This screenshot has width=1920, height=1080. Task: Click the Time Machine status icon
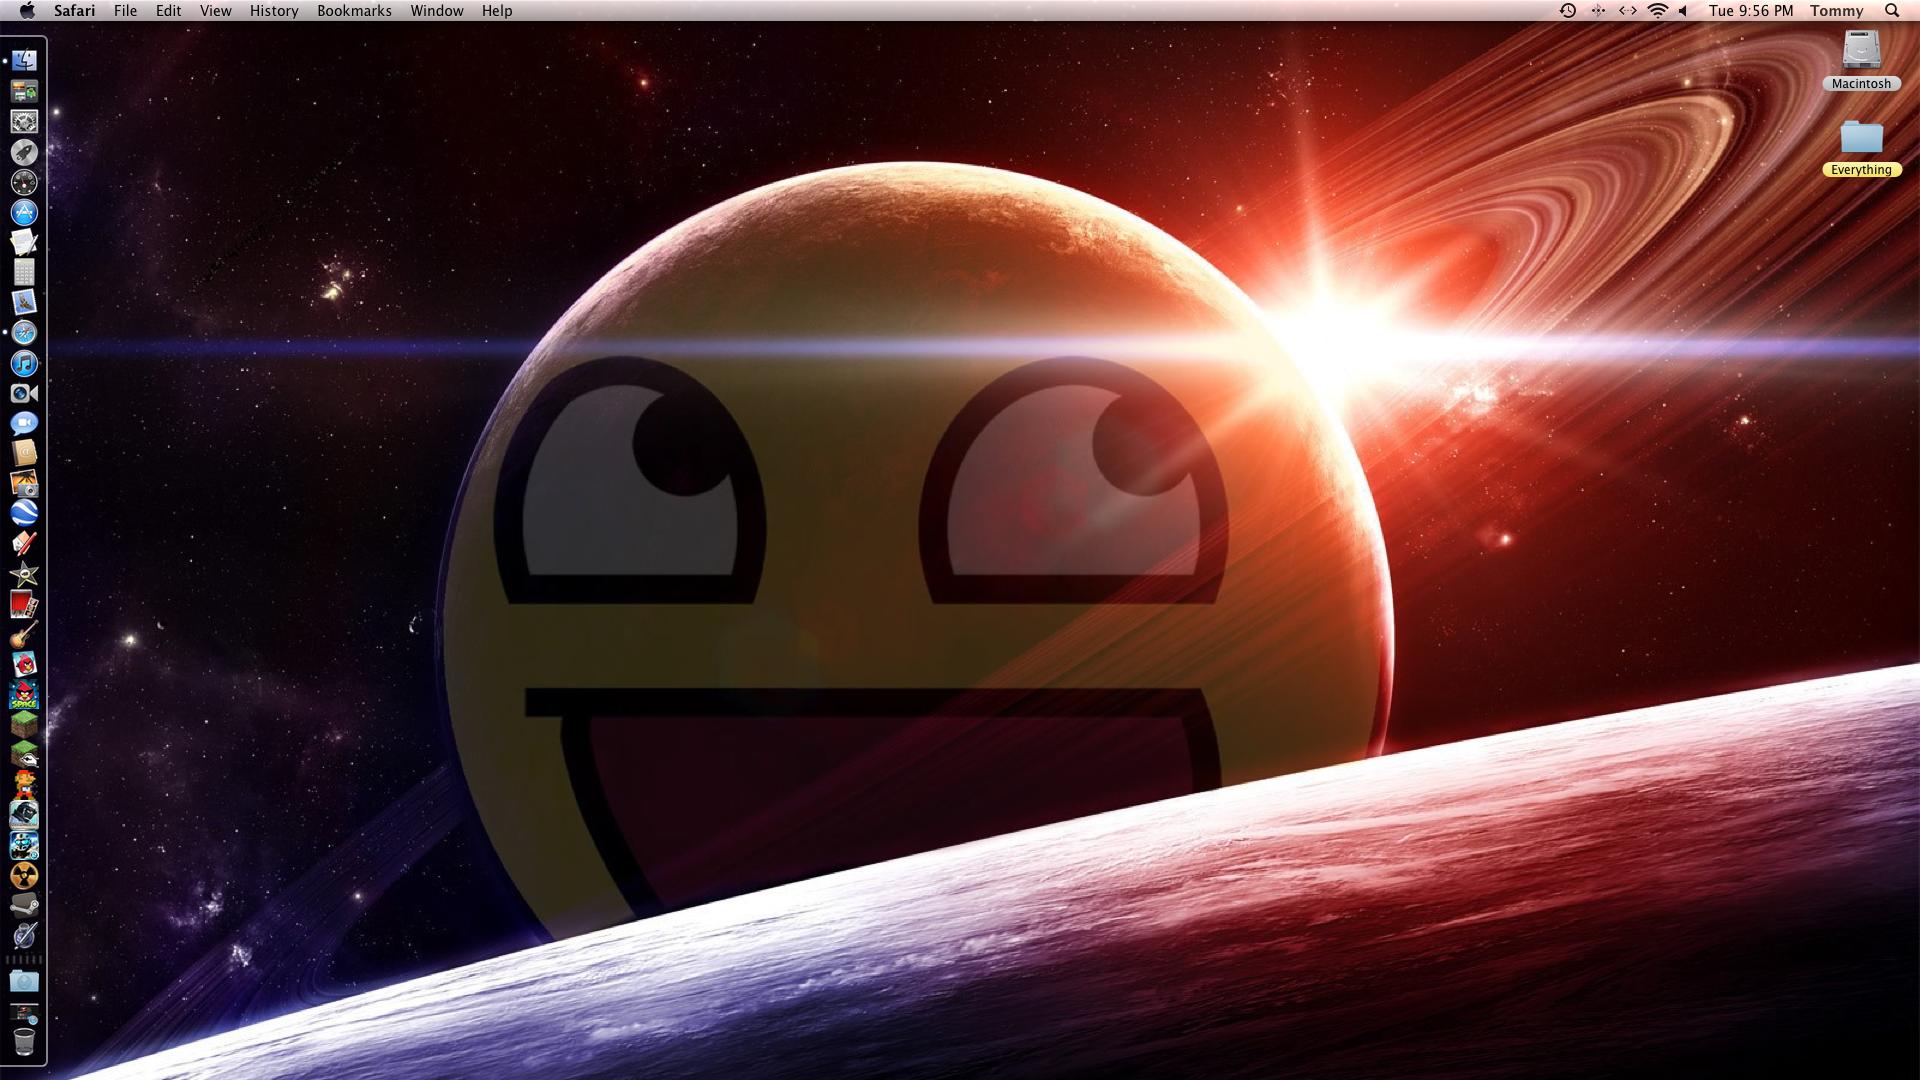(1568, 10)
